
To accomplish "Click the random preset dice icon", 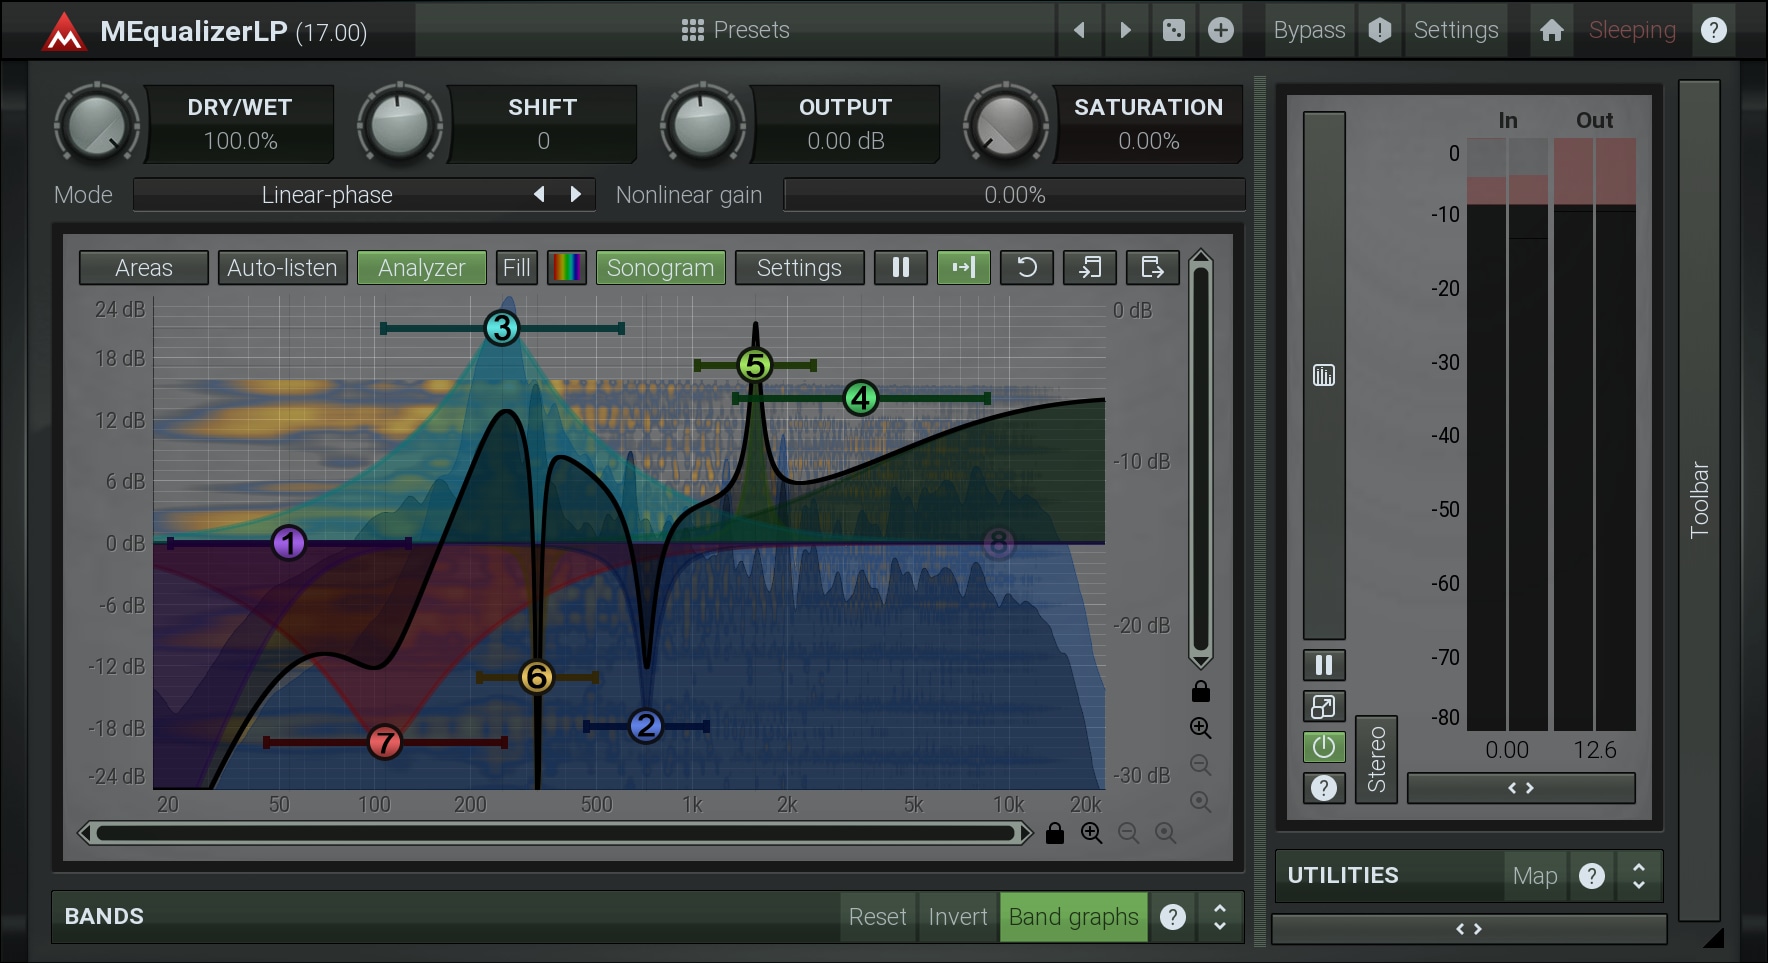I will (x=1174, y=30).
